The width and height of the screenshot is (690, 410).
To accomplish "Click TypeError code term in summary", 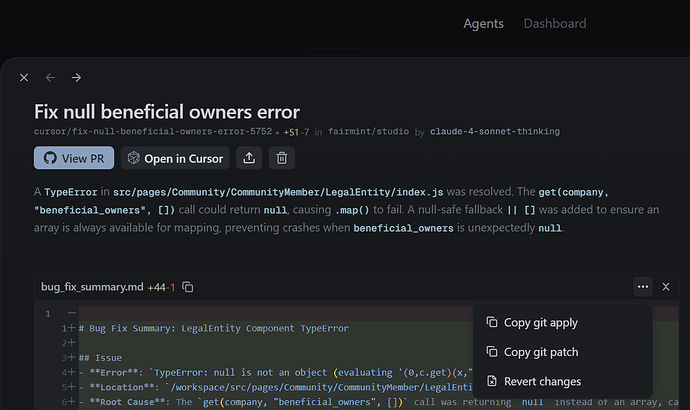I will click(x=71, y=192).
